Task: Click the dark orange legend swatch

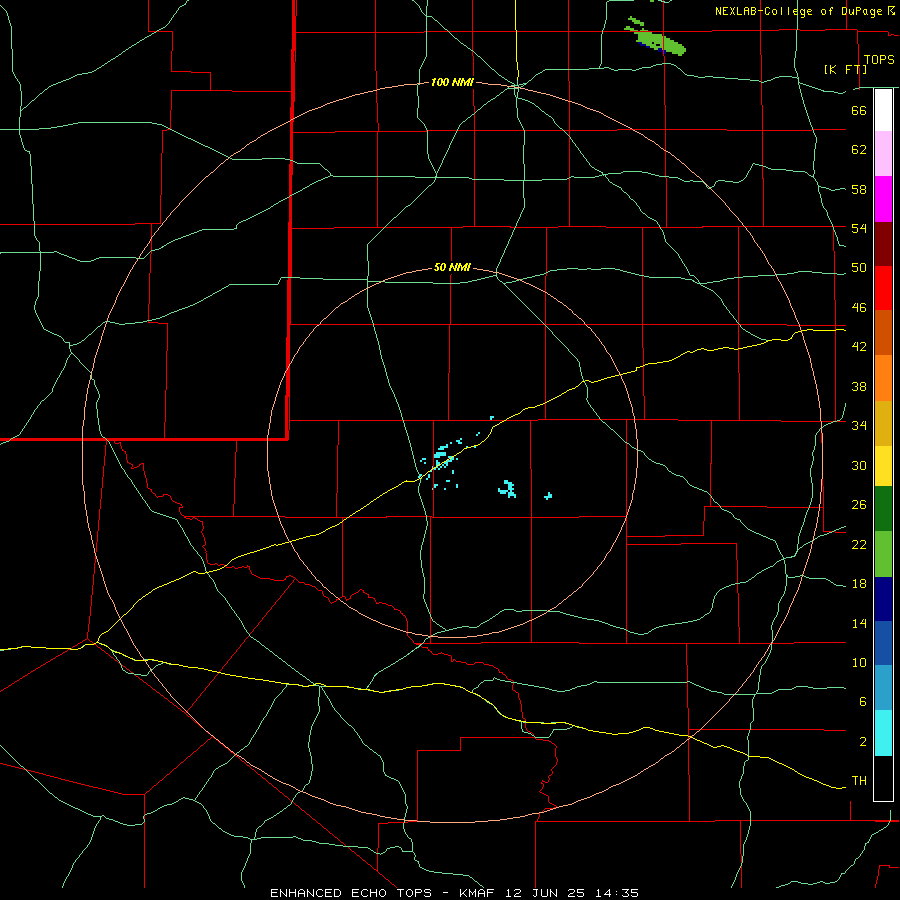Action: point(883,332)
